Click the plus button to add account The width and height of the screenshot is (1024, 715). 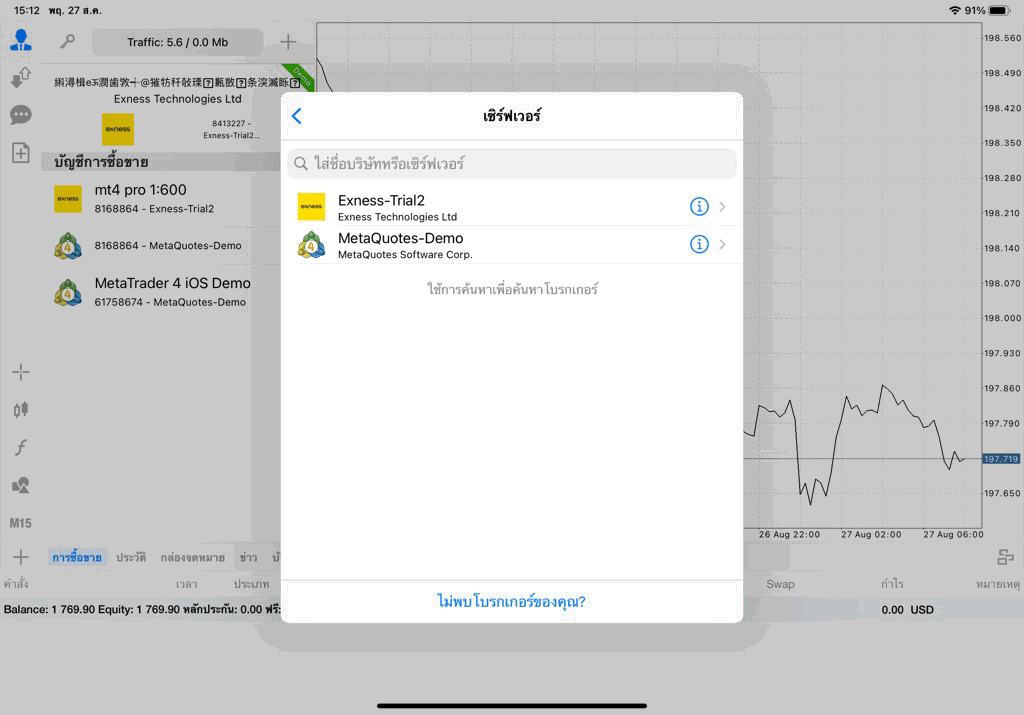[x=288, y=42]
